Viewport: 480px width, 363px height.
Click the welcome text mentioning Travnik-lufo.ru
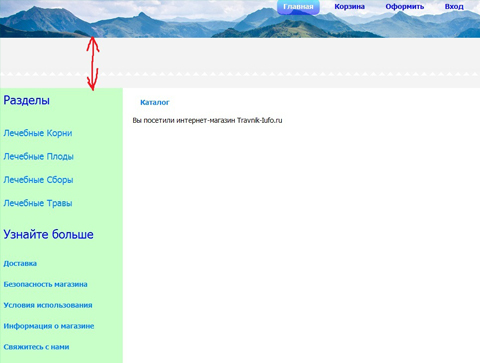click(207, 120)
